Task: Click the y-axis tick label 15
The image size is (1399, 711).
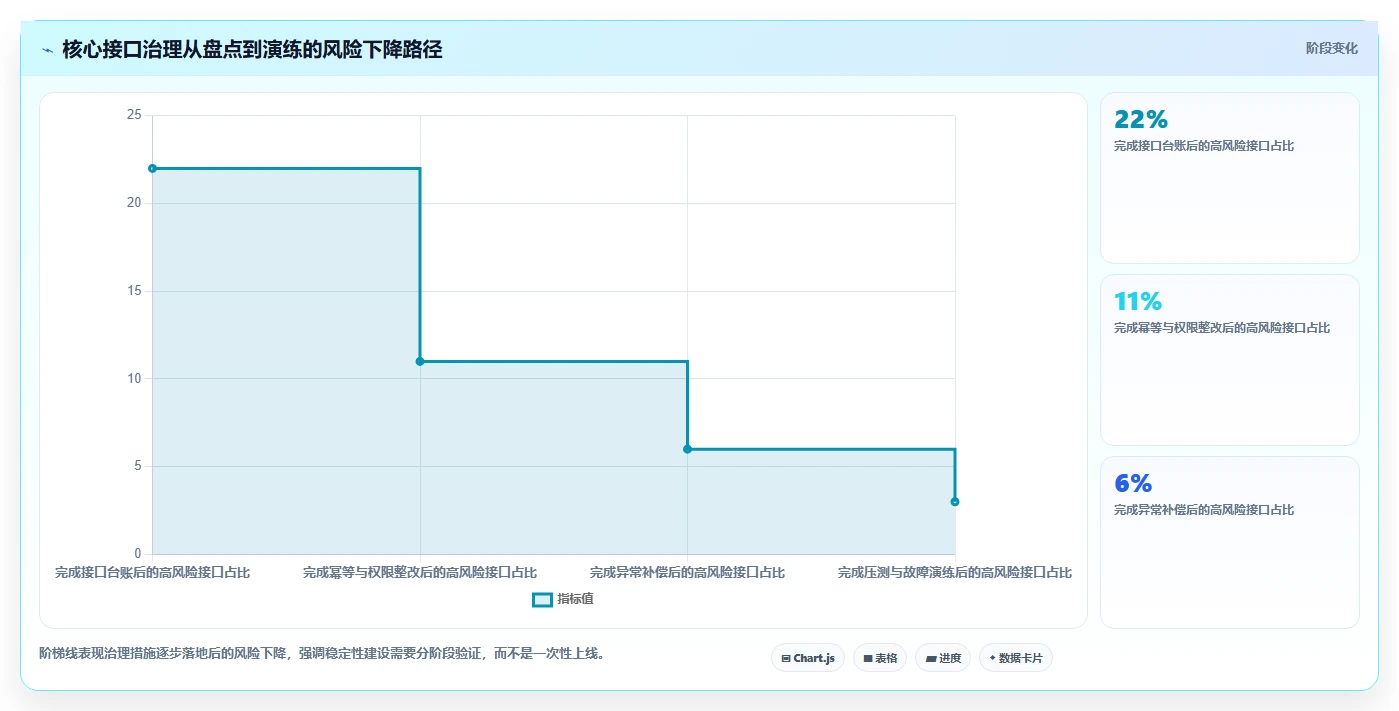Action: pos(134,291)
